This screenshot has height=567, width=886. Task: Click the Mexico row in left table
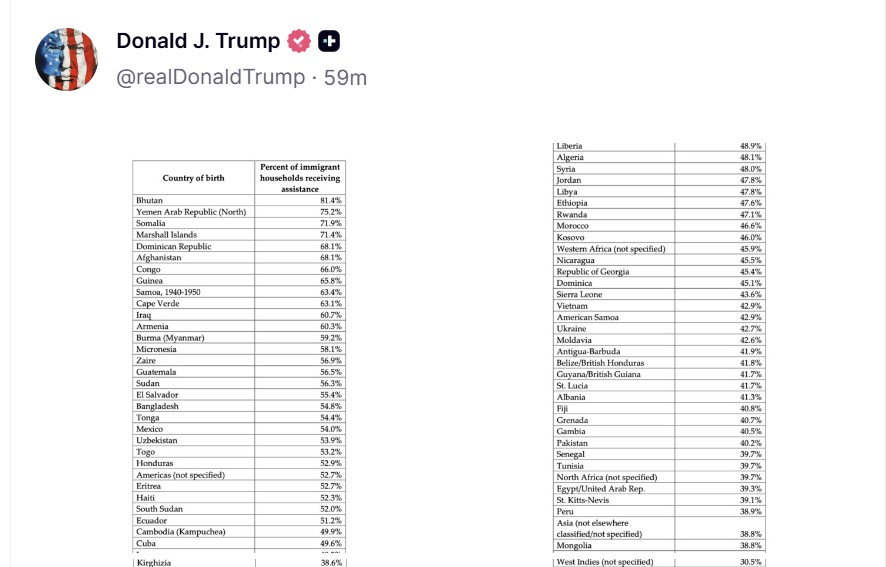point(239,429)
